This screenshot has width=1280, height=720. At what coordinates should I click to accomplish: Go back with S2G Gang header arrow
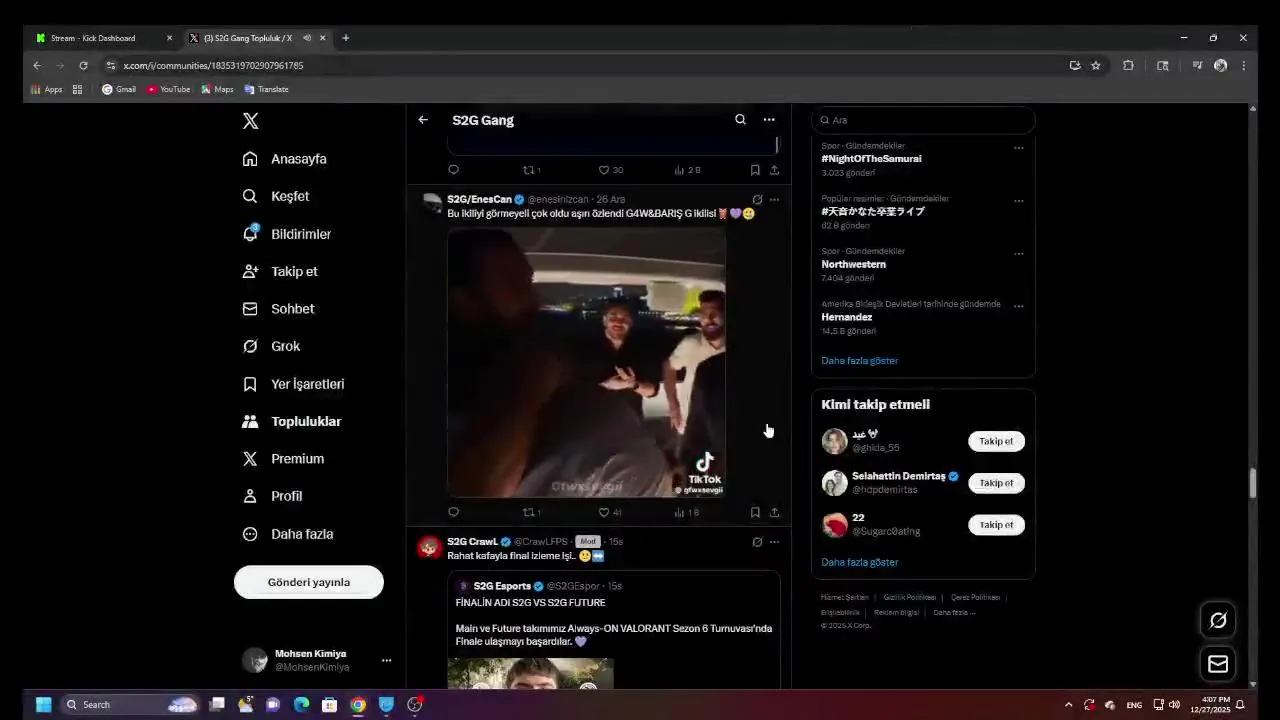423,120
